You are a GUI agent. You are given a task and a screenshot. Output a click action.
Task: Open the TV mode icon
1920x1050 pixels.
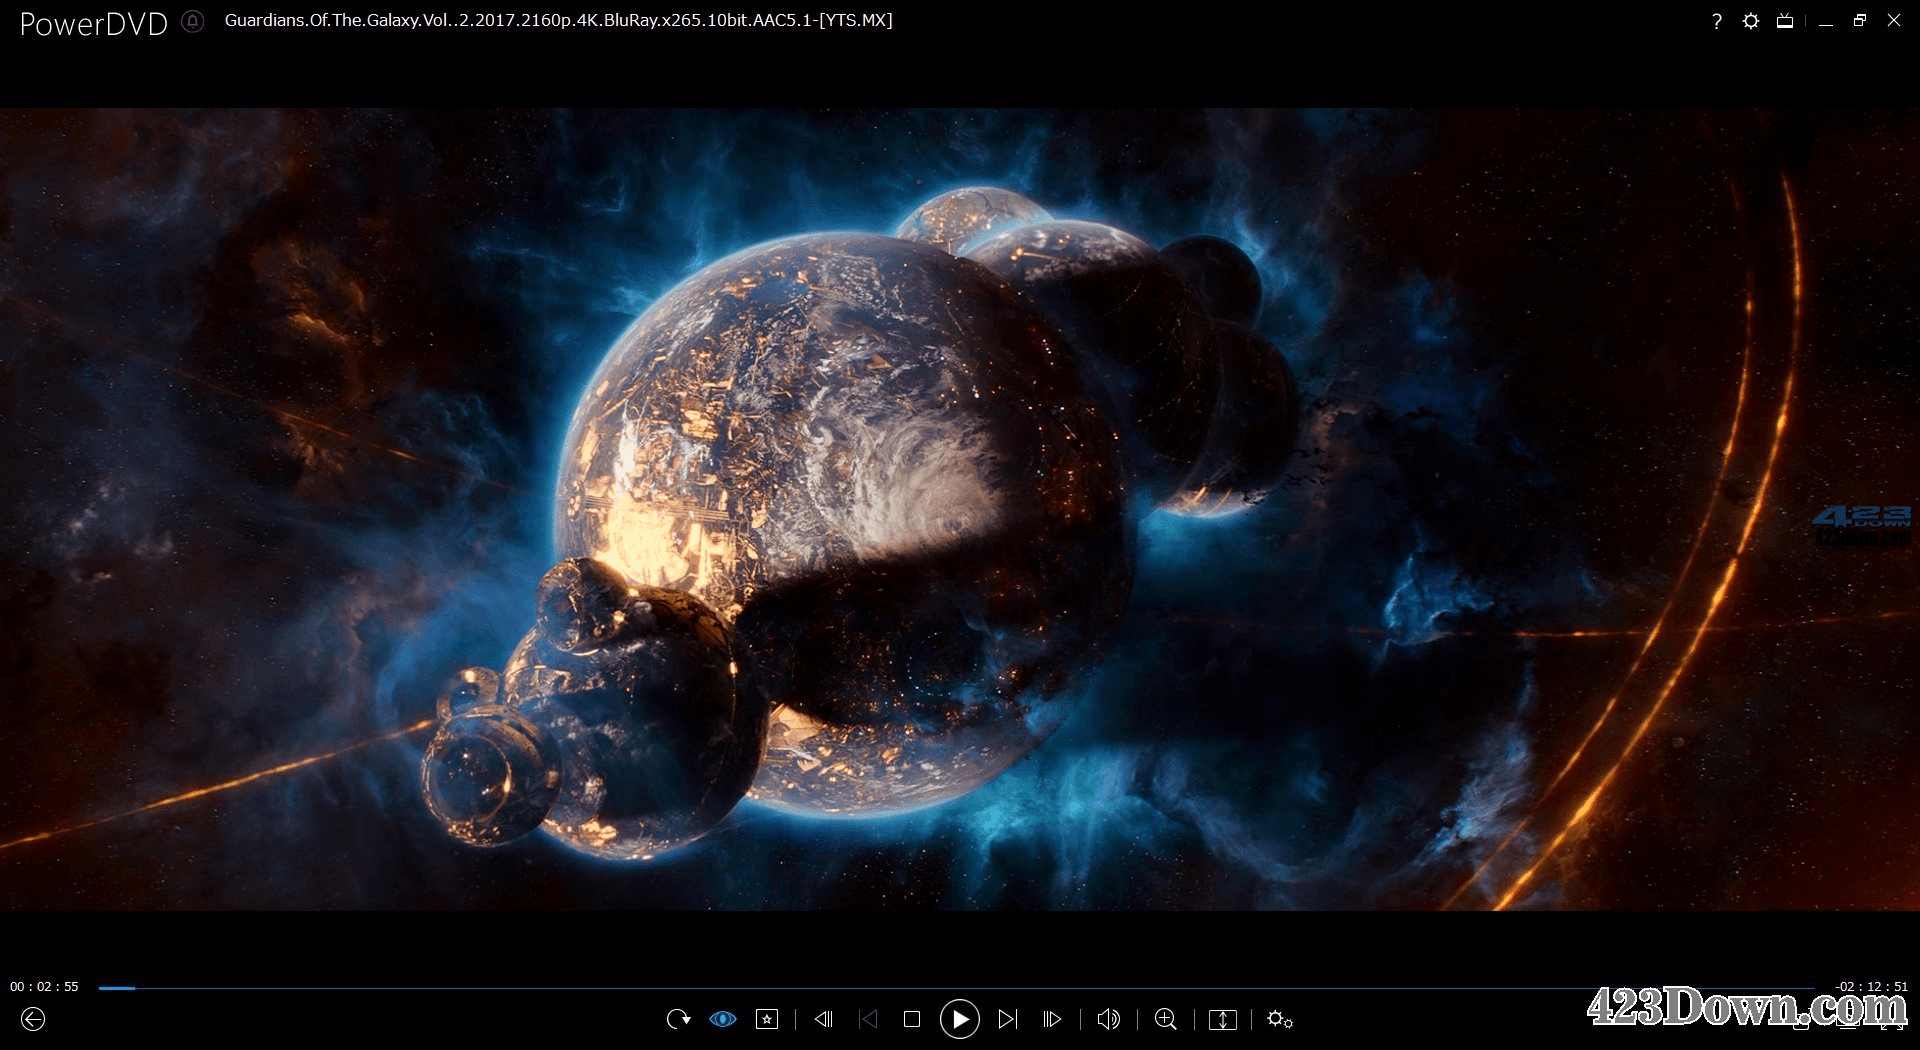[1784, 20]
